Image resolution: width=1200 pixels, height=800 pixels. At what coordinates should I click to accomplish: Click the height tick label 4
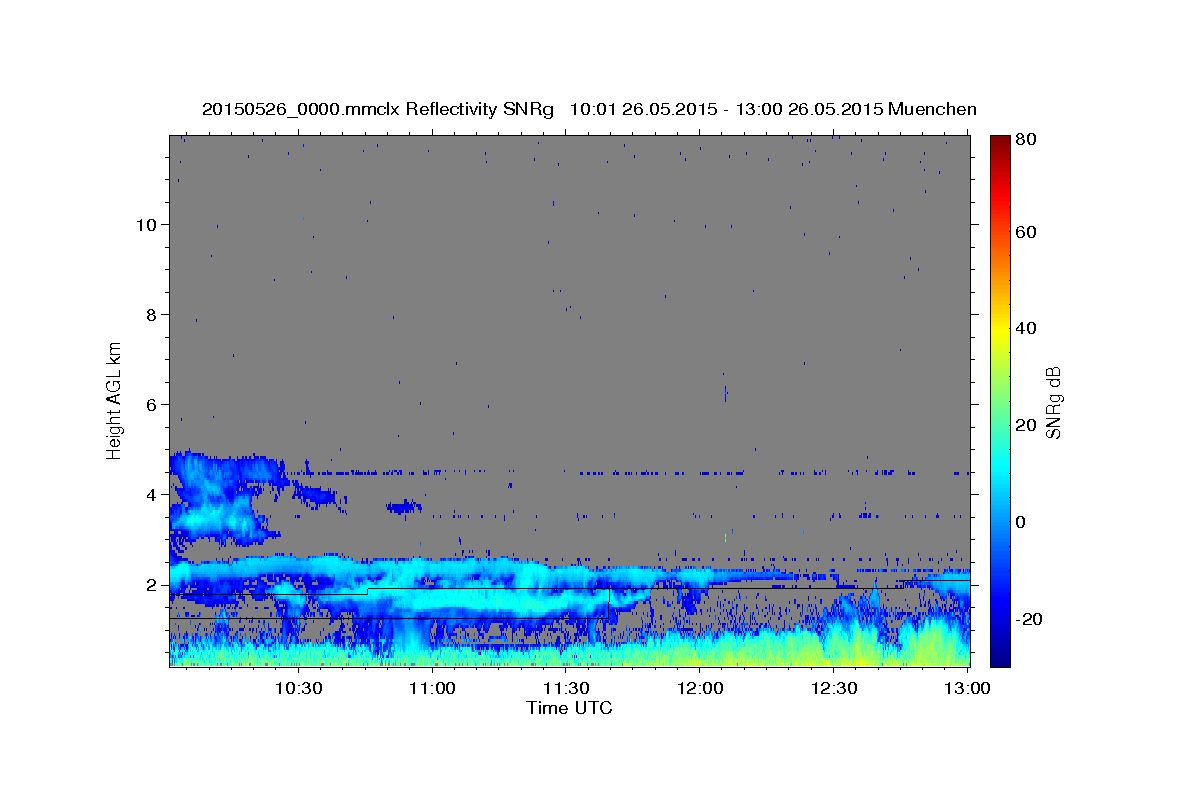click(152, 495)
